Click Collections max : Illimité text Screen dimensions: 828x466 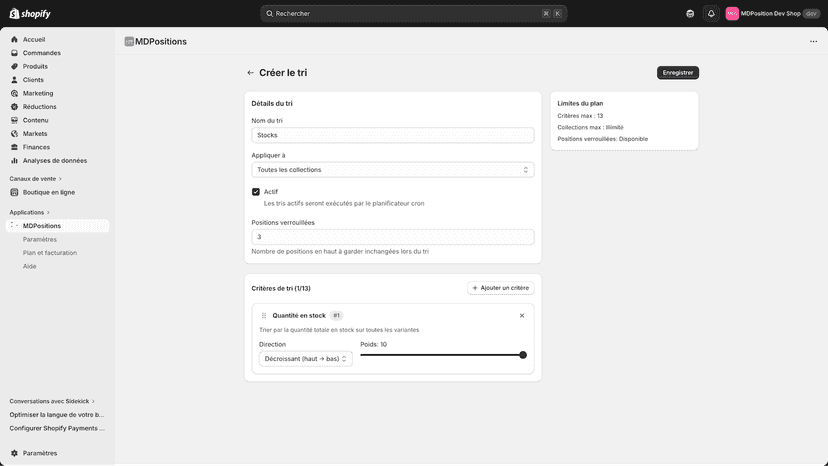[590, 127]
